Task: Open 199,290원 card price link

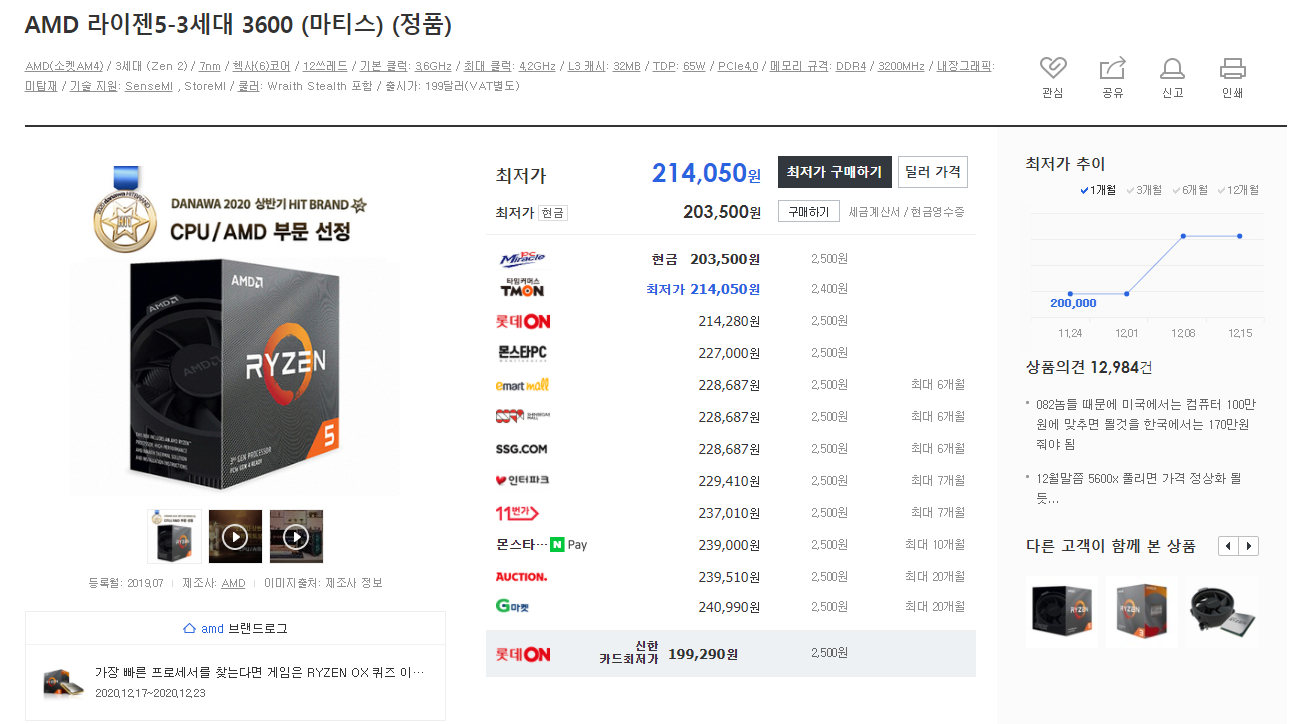Action: (x=703, y=654)
